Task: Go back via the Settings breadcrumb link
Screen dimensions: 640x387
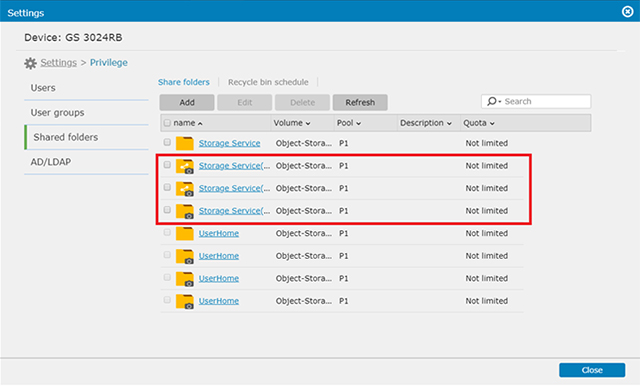Action: 58,62
